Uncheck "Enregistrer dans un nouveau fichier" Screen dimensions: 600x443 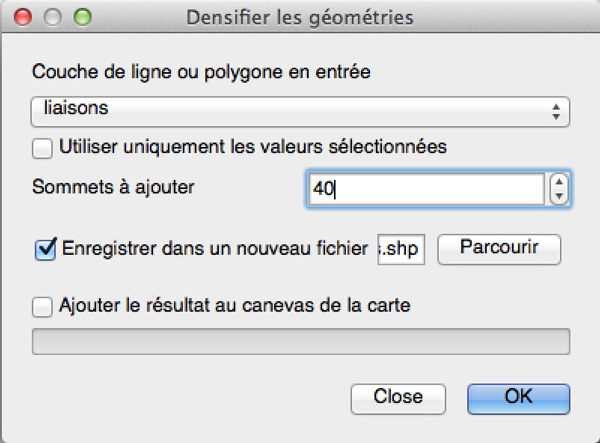[45, 248]
